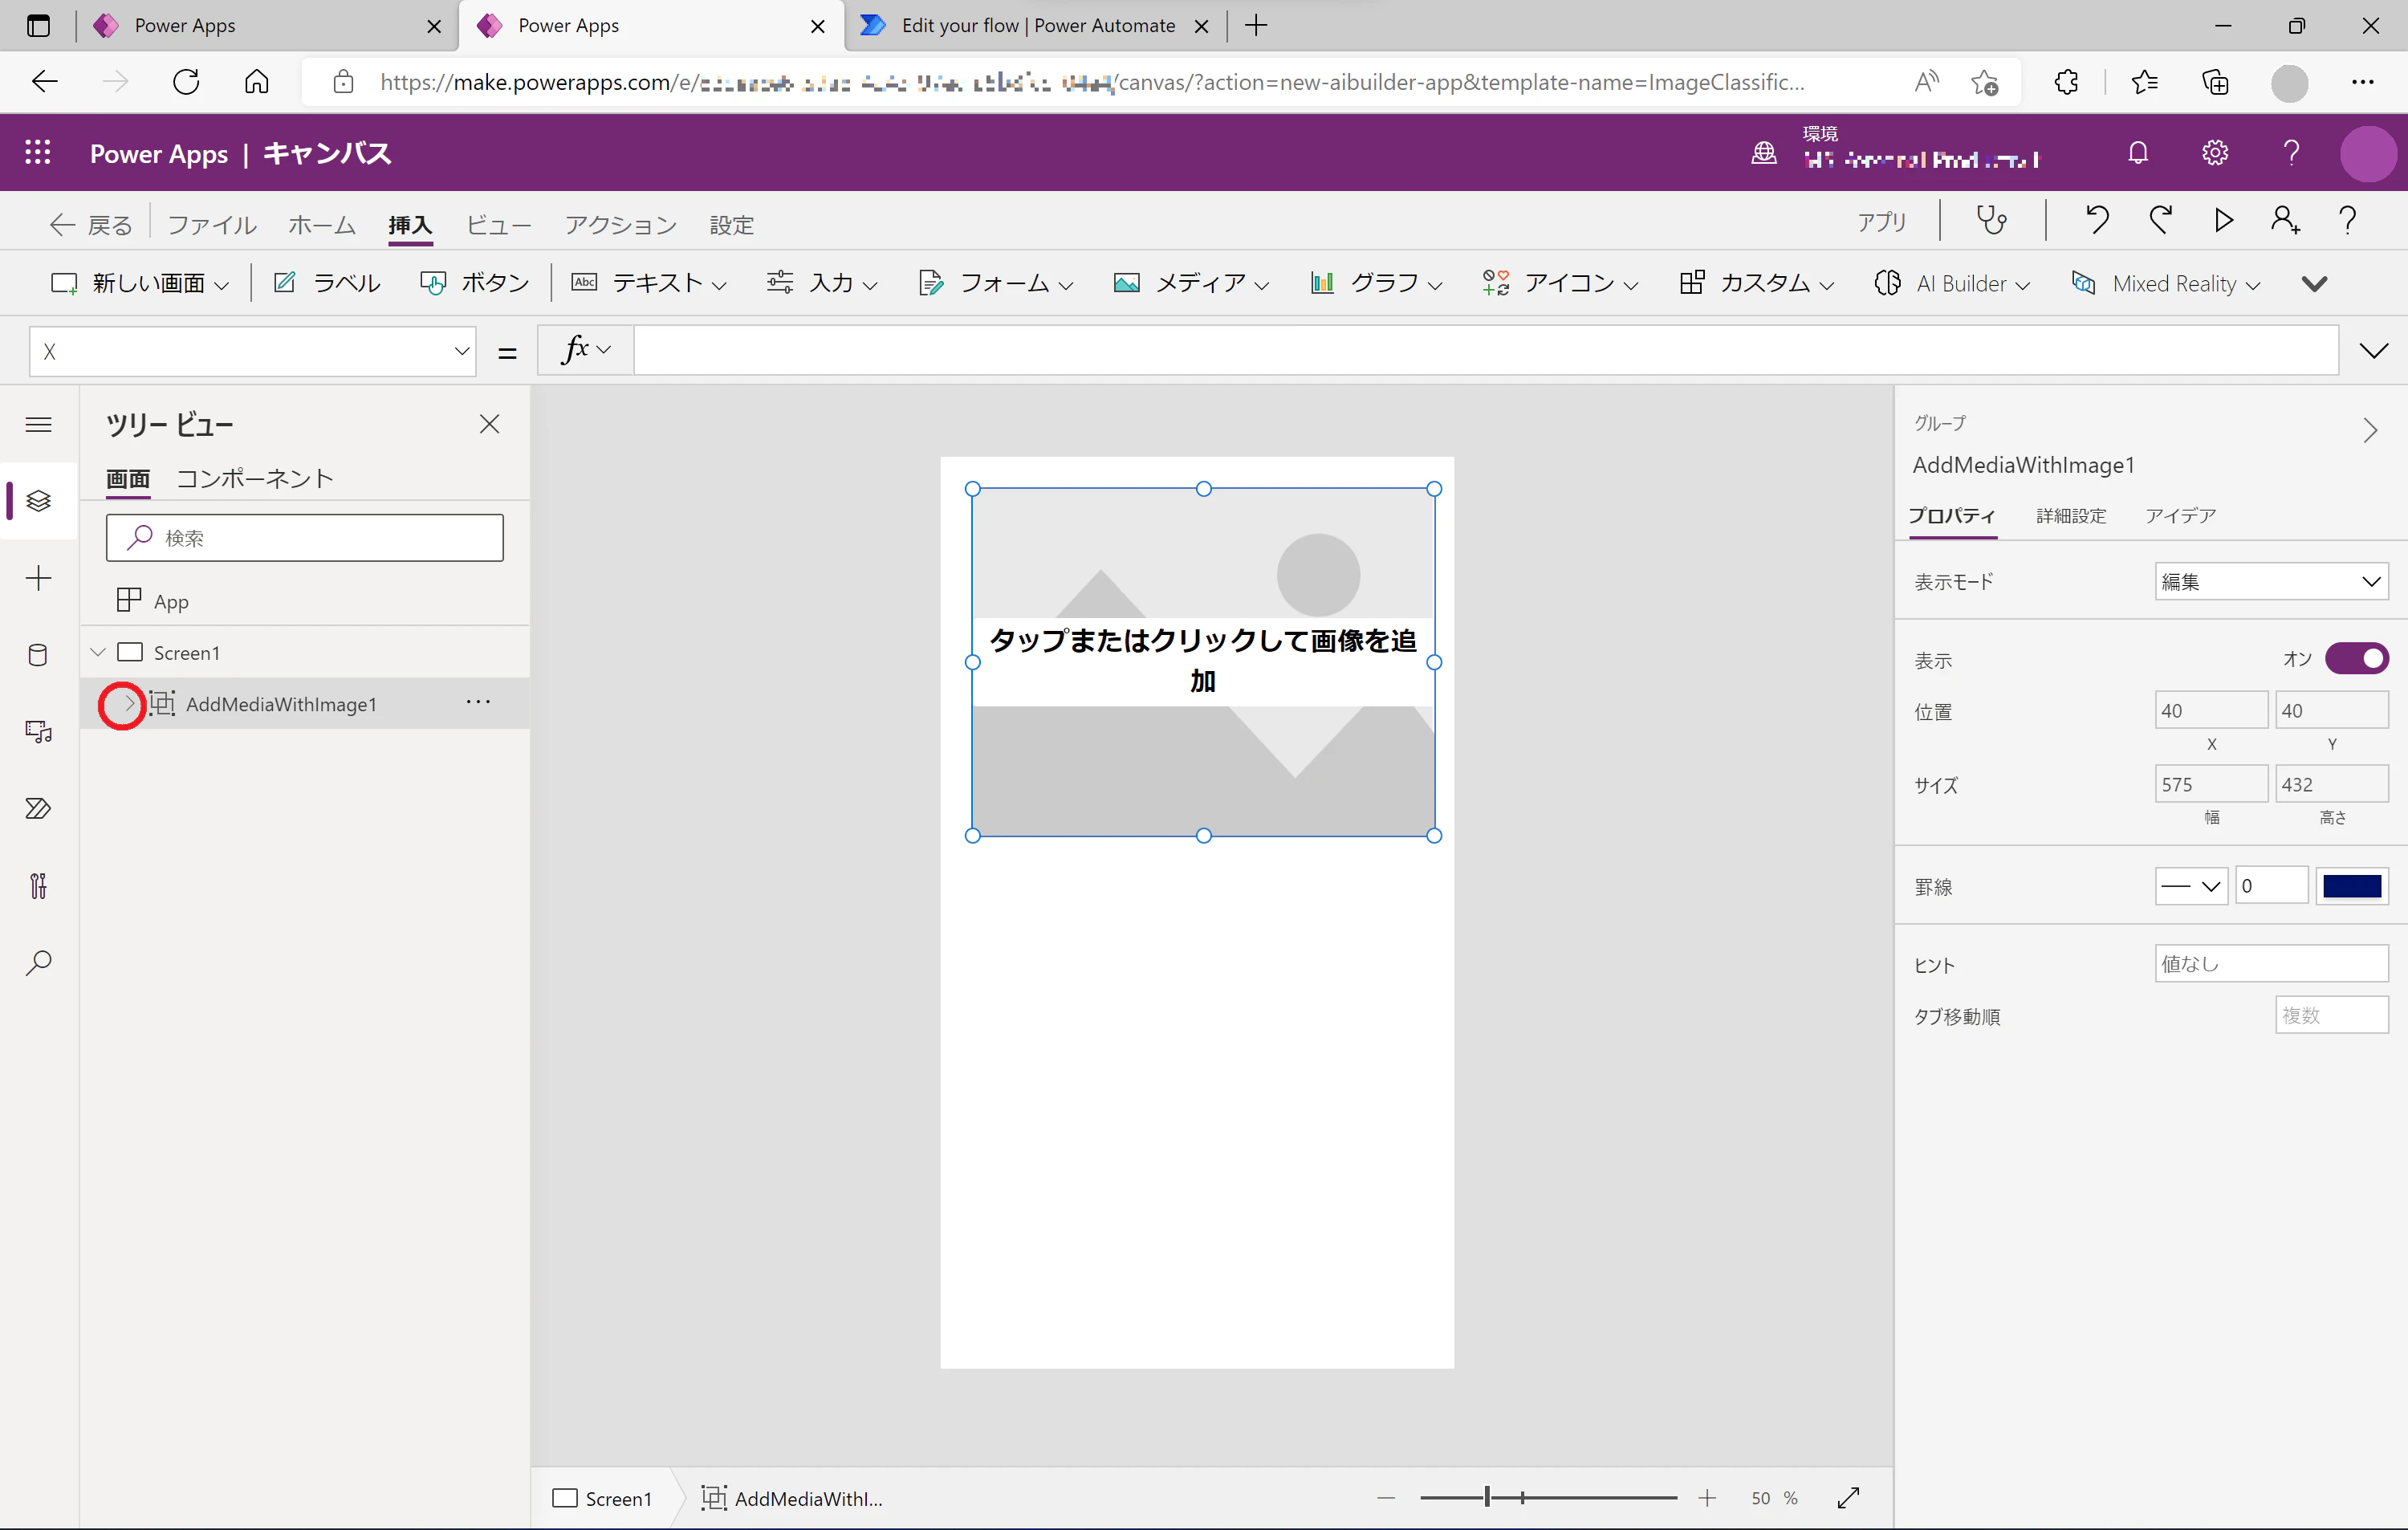The height and width of the screenshot is (1530, 2408).
Task: Expand the AddMediaWithImage1 tree node
Action: 129,704
